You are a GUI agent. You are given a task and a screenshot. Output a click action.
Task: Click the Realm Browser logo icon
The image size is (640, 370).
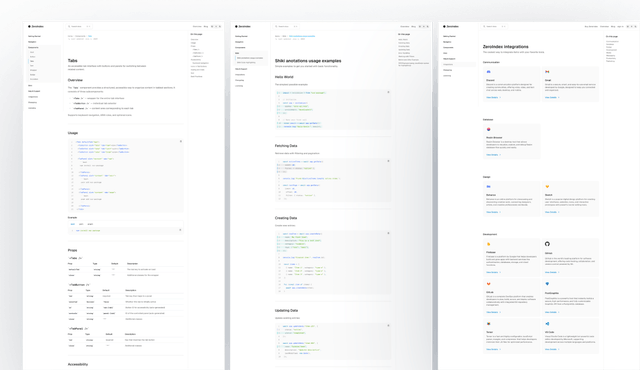click(489, 129)
